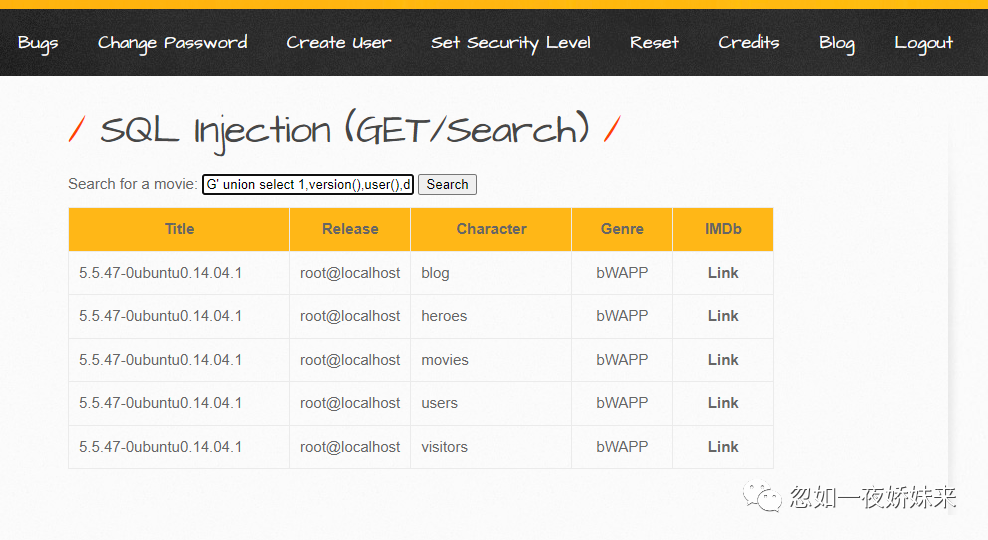Image resolution: width=988 pixels, height=540 pixels.
Task: Open the Credits page
Action: coord(749,43)
